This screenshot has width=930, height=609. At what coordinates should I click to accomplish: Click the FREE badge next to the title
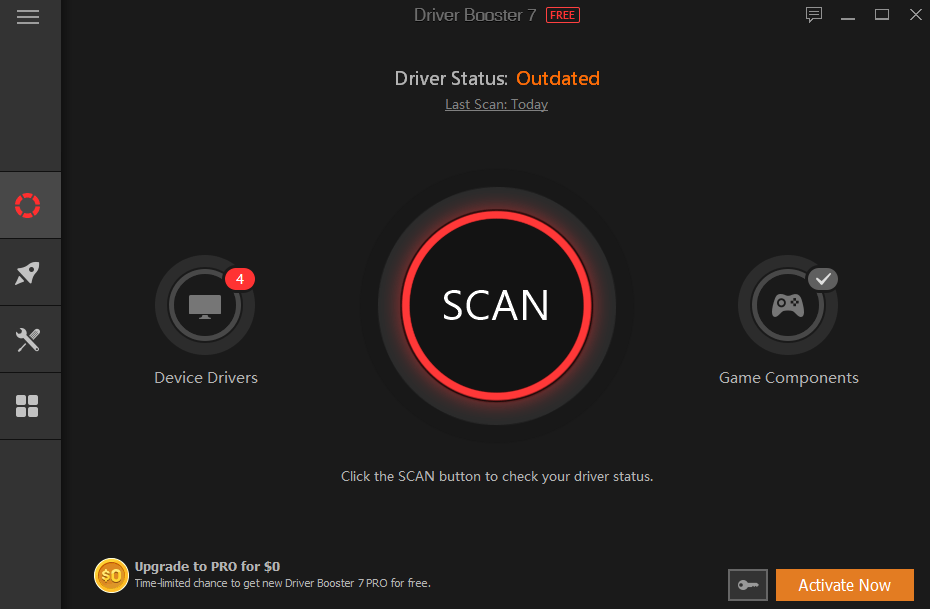562,15
